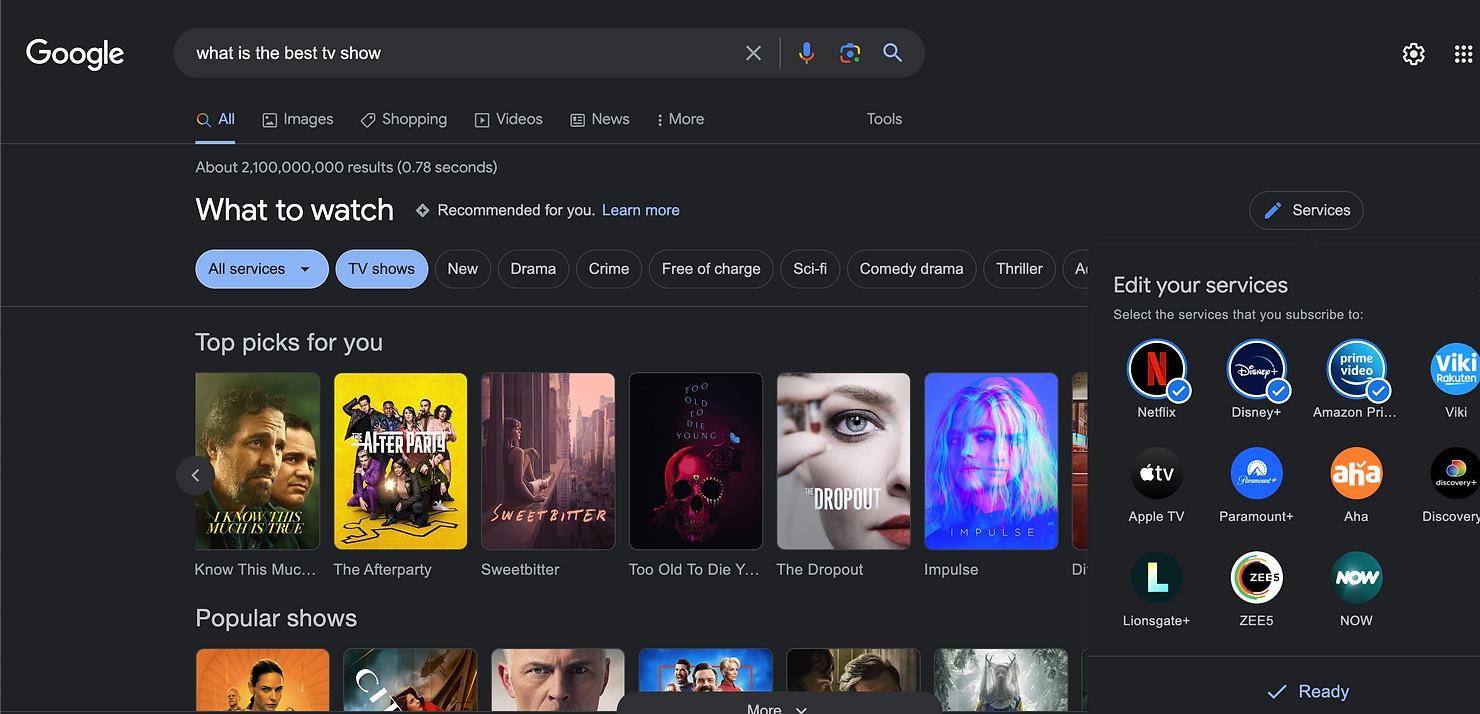Select the TV shows filter chip

tap(382, 269)
